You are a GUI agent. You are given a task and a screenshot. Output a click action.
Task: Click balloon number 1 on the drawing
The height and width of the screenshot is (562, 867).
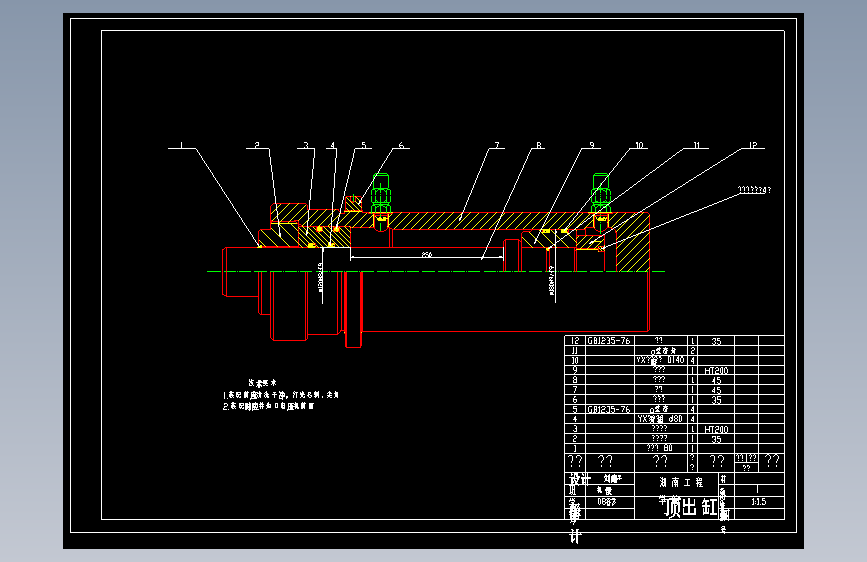[x=181, y=145]
